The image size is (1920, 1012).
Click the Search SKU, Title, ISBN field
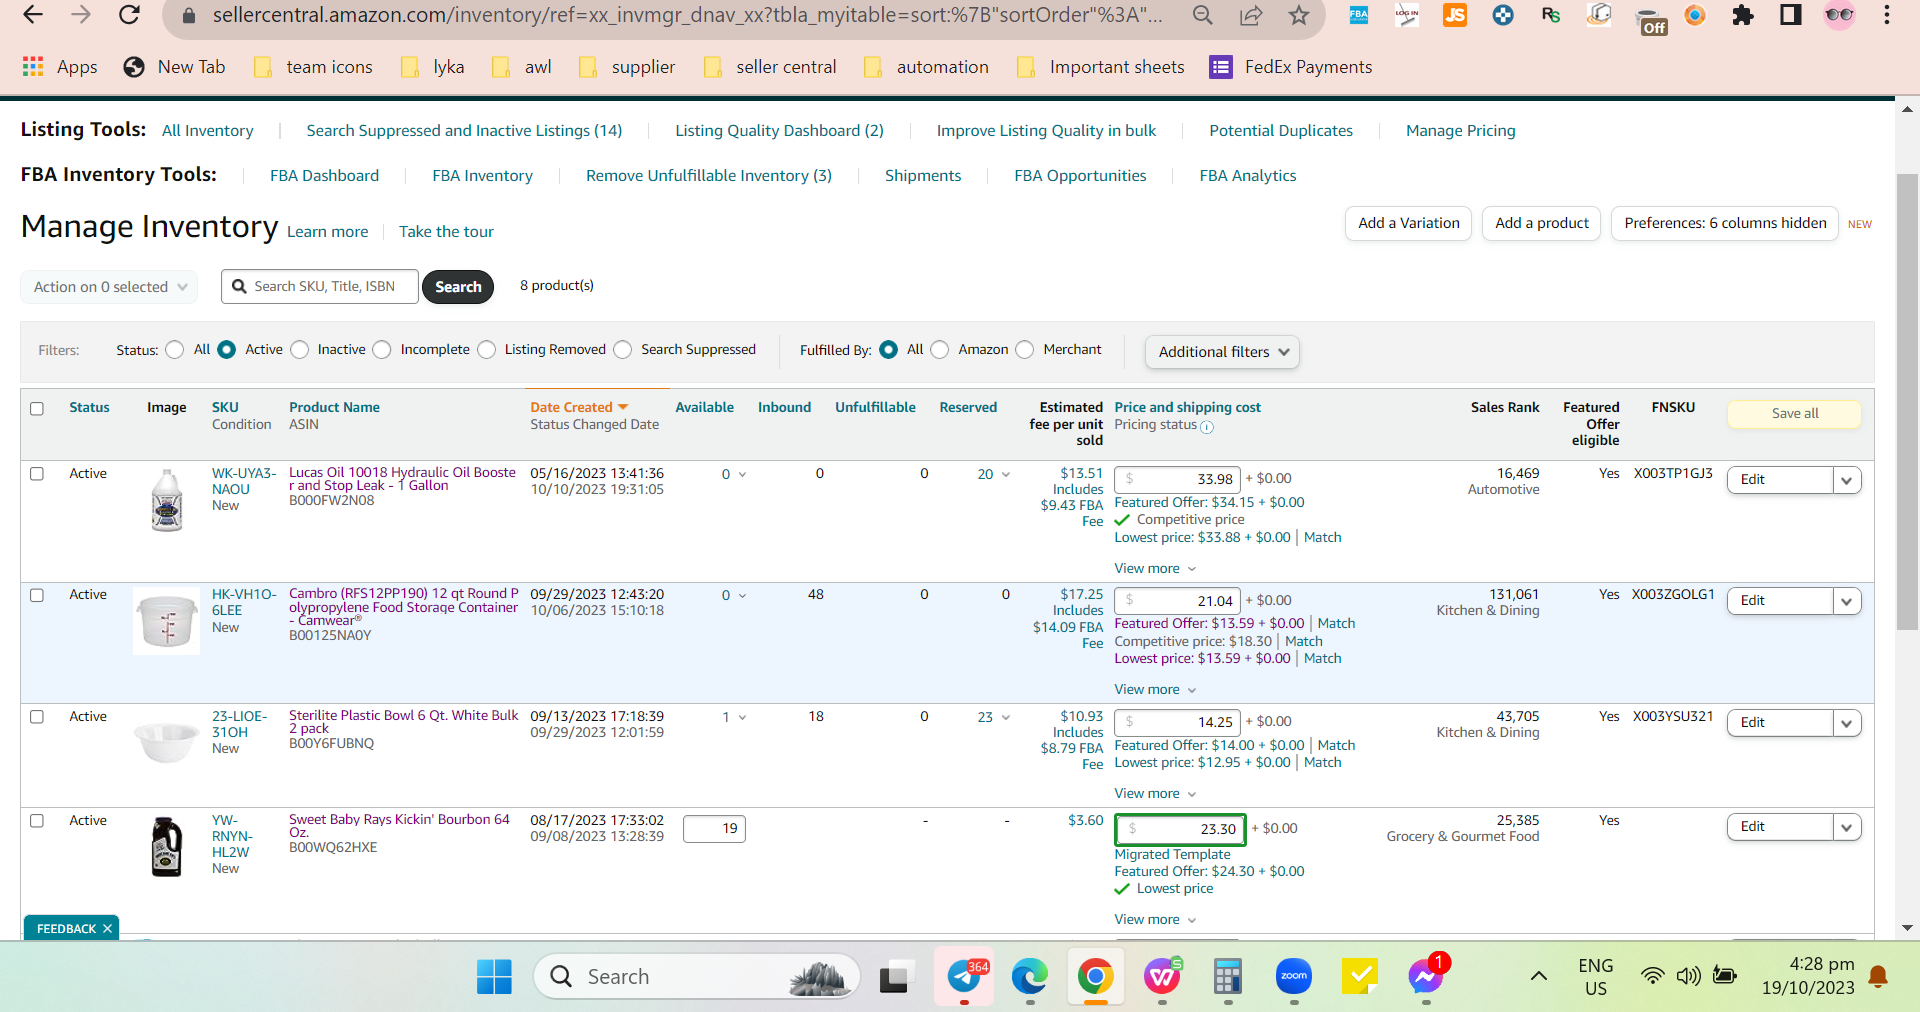(320, 287)
